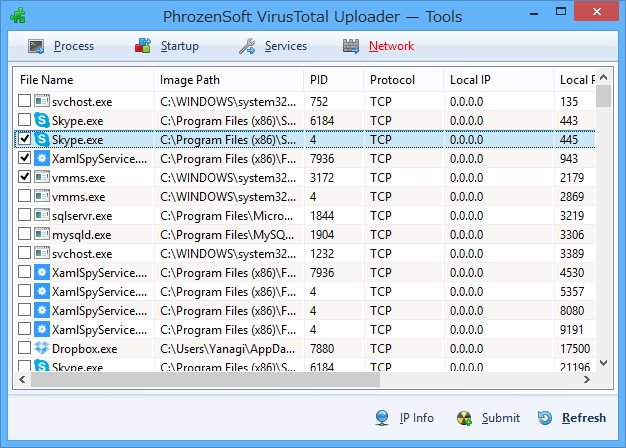Open IP Info for selection
Image resolution: width=626 pixels, height=448 pixels.
point(404,418)
